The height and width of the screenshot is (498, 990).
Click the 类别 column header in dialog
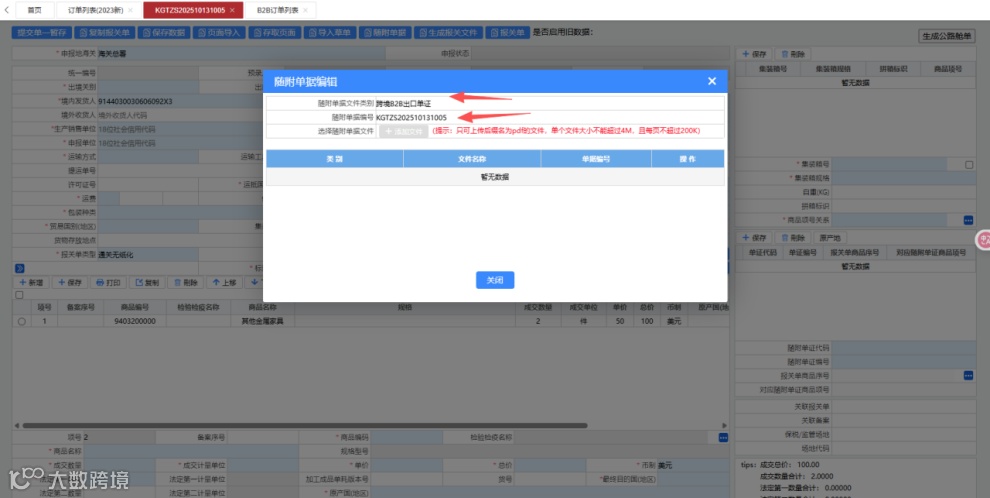pyautogui.click(x=335, y=159)
